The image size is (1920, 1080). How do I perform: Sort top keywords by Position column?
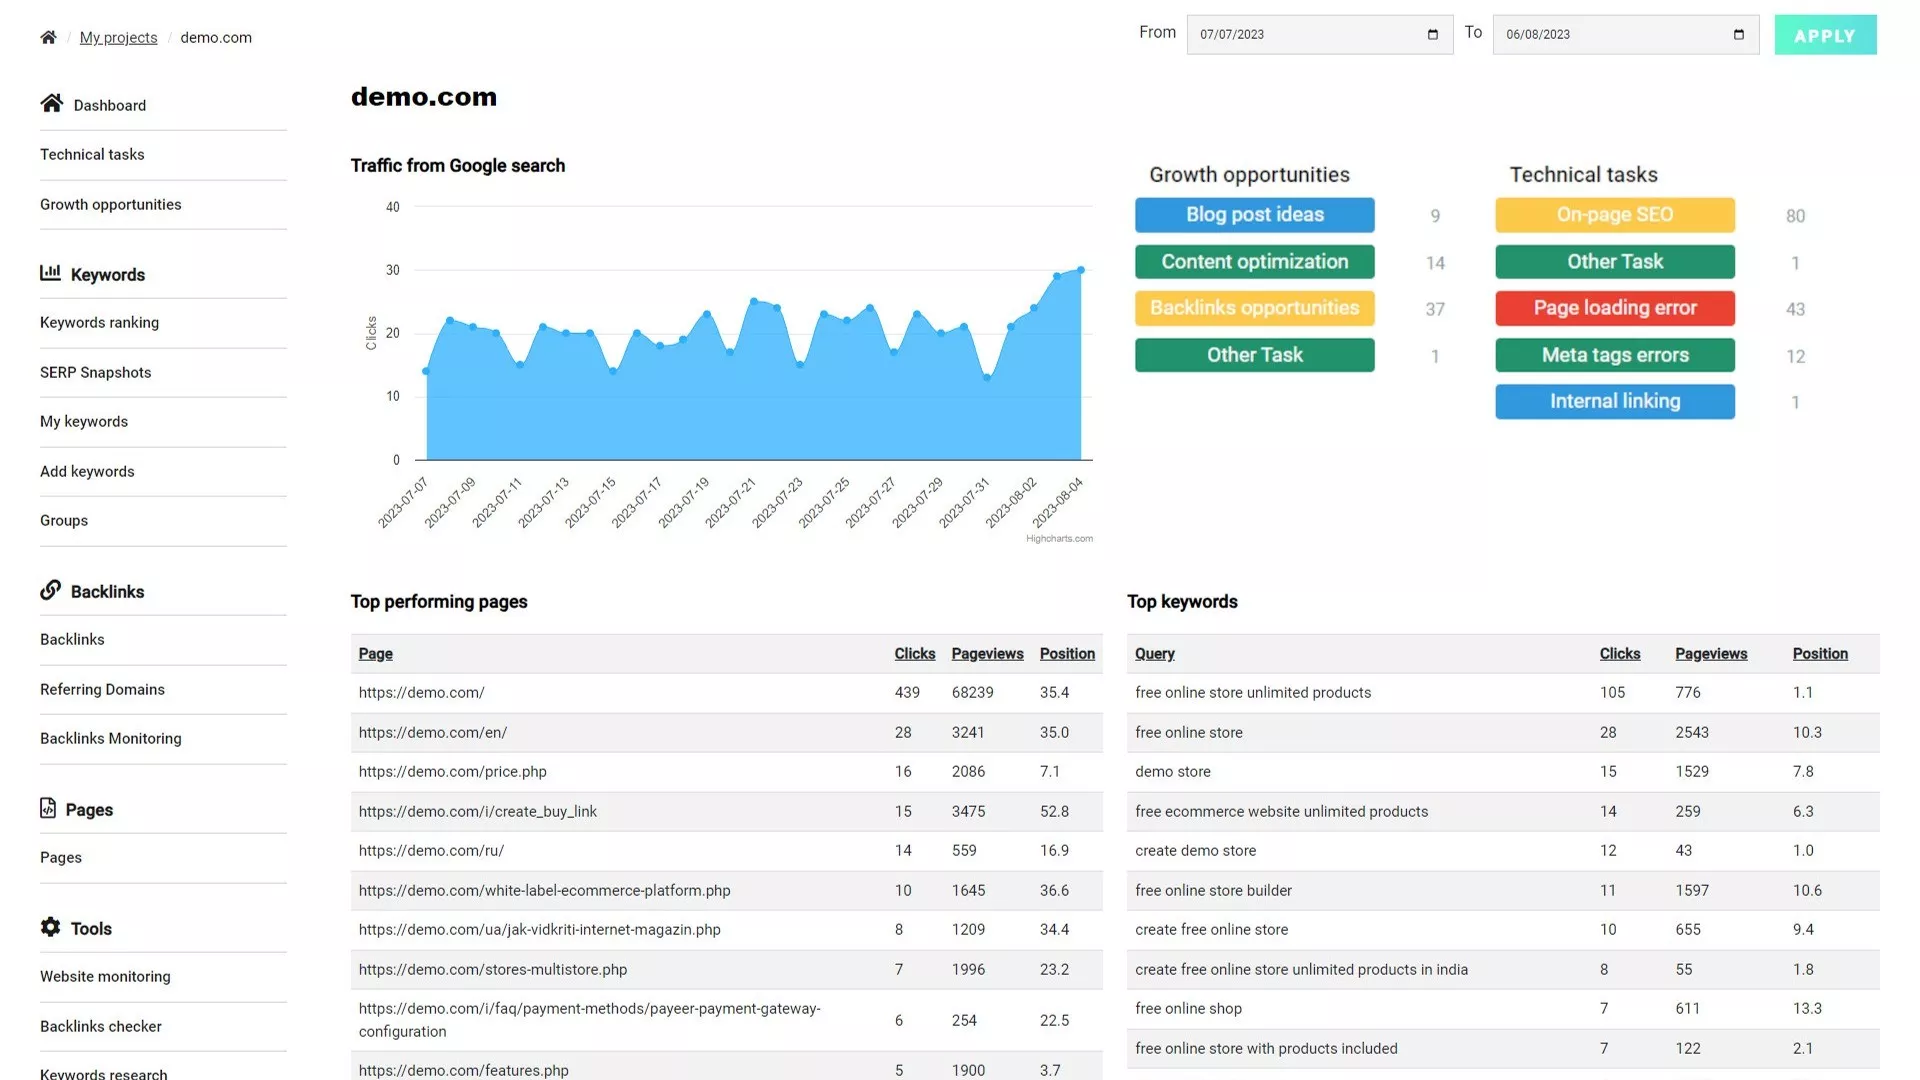coord(1819,654)
